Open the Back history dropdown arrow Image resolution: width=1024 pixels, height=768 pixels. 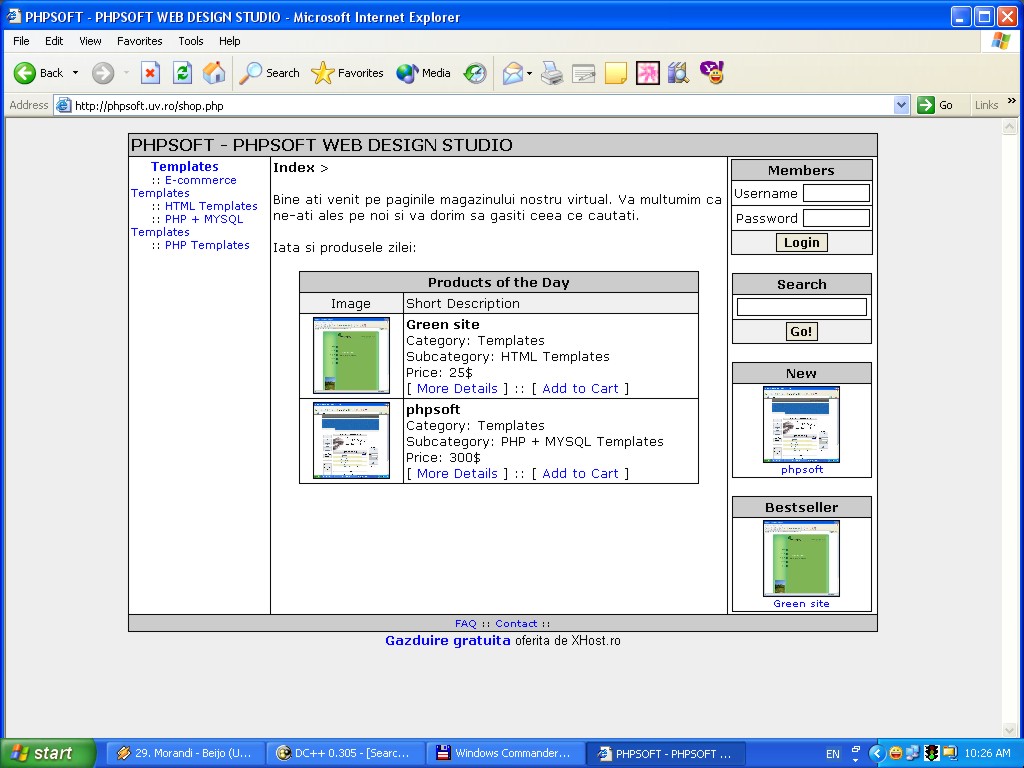pos(75,73)
